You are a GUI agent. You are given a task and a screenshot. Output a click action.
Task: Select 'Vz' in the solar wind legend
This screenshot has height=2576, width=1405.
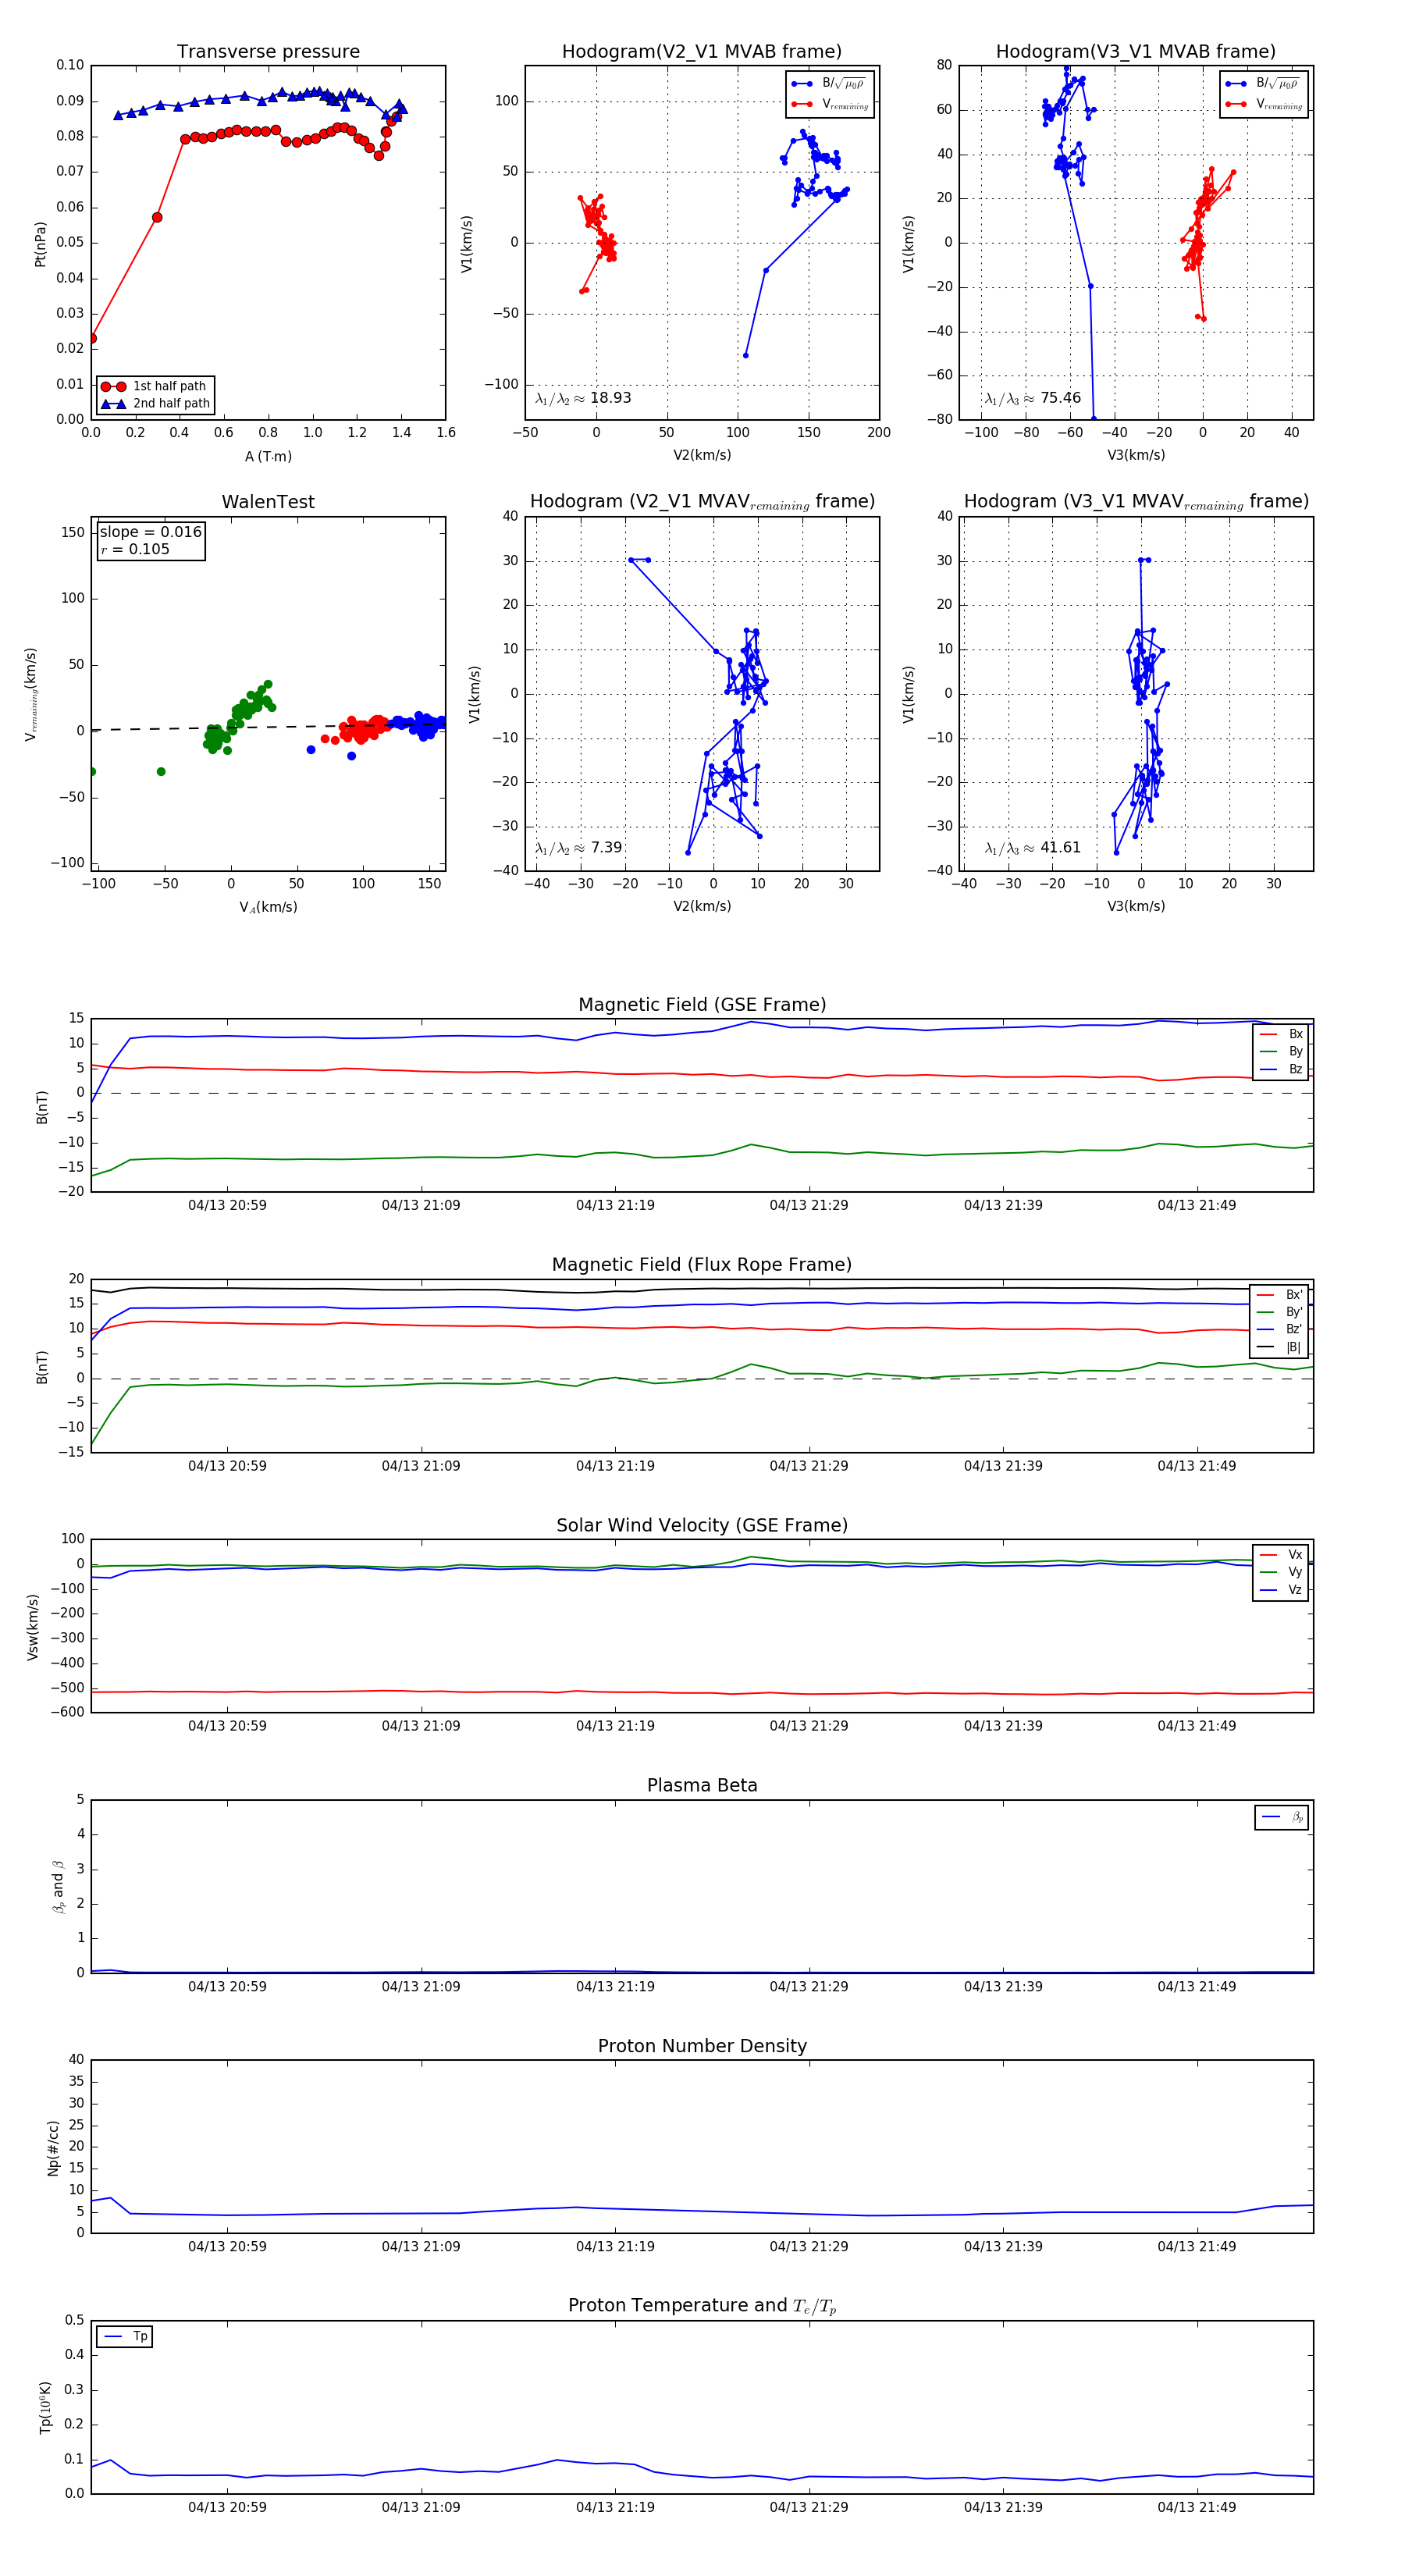pyautogui.click(x=1282, y=1590)
